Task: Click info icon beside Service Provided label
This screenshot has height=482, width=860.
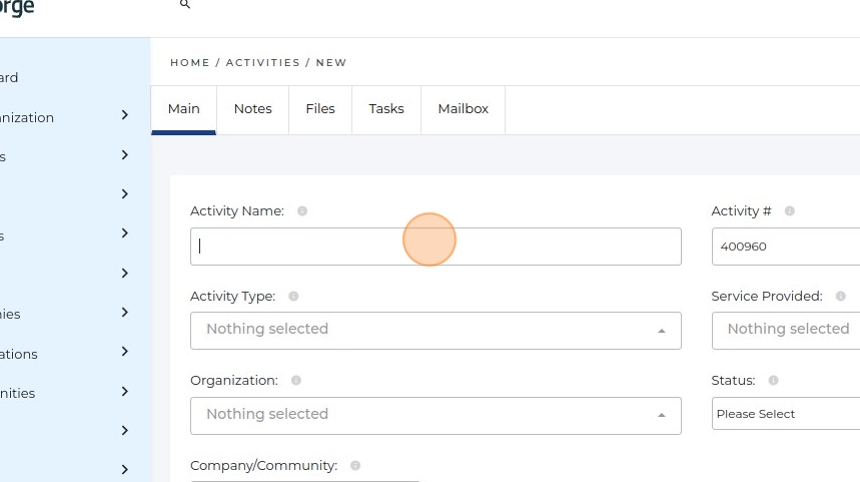Action: [x=841, y=296]
